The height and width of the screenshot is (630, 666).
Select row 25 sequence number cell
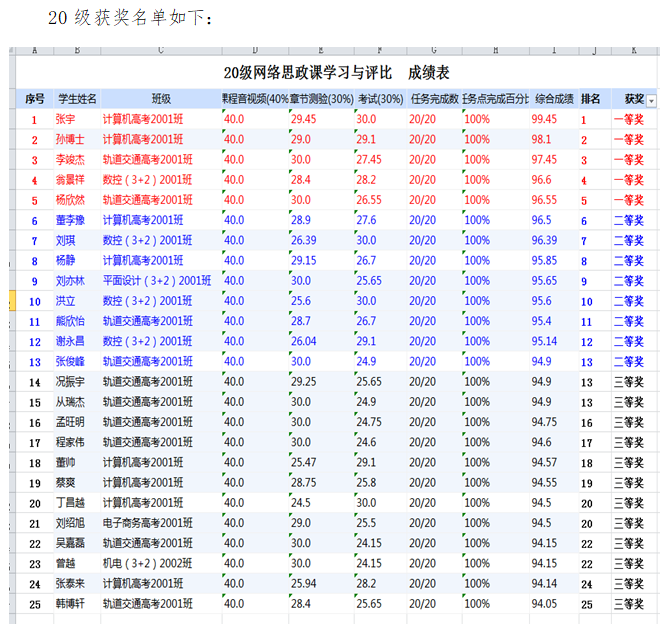tap(35, 604)
